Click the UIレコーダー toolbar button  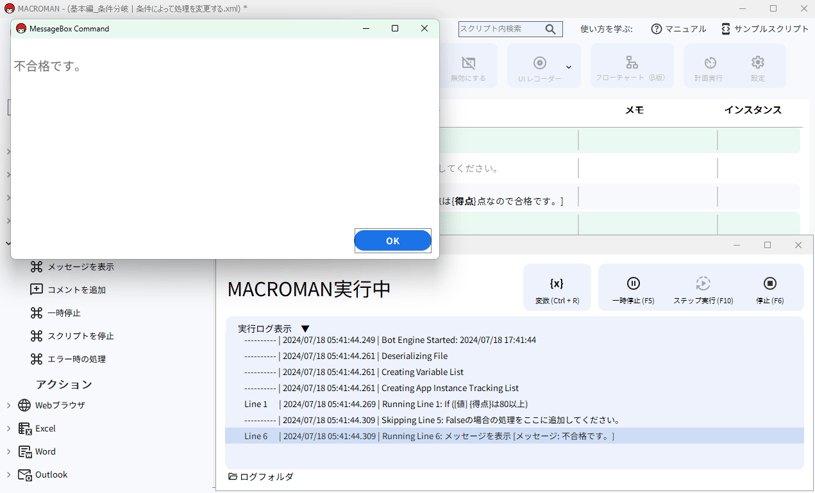[540, 68]
